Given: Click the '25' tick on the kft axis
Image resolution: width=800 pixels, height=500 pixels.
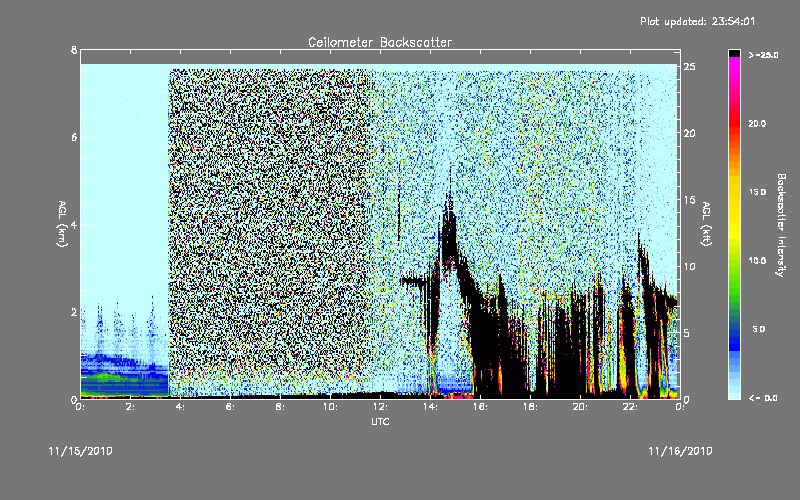Looking at the screenshot, I should coord(690,67).
